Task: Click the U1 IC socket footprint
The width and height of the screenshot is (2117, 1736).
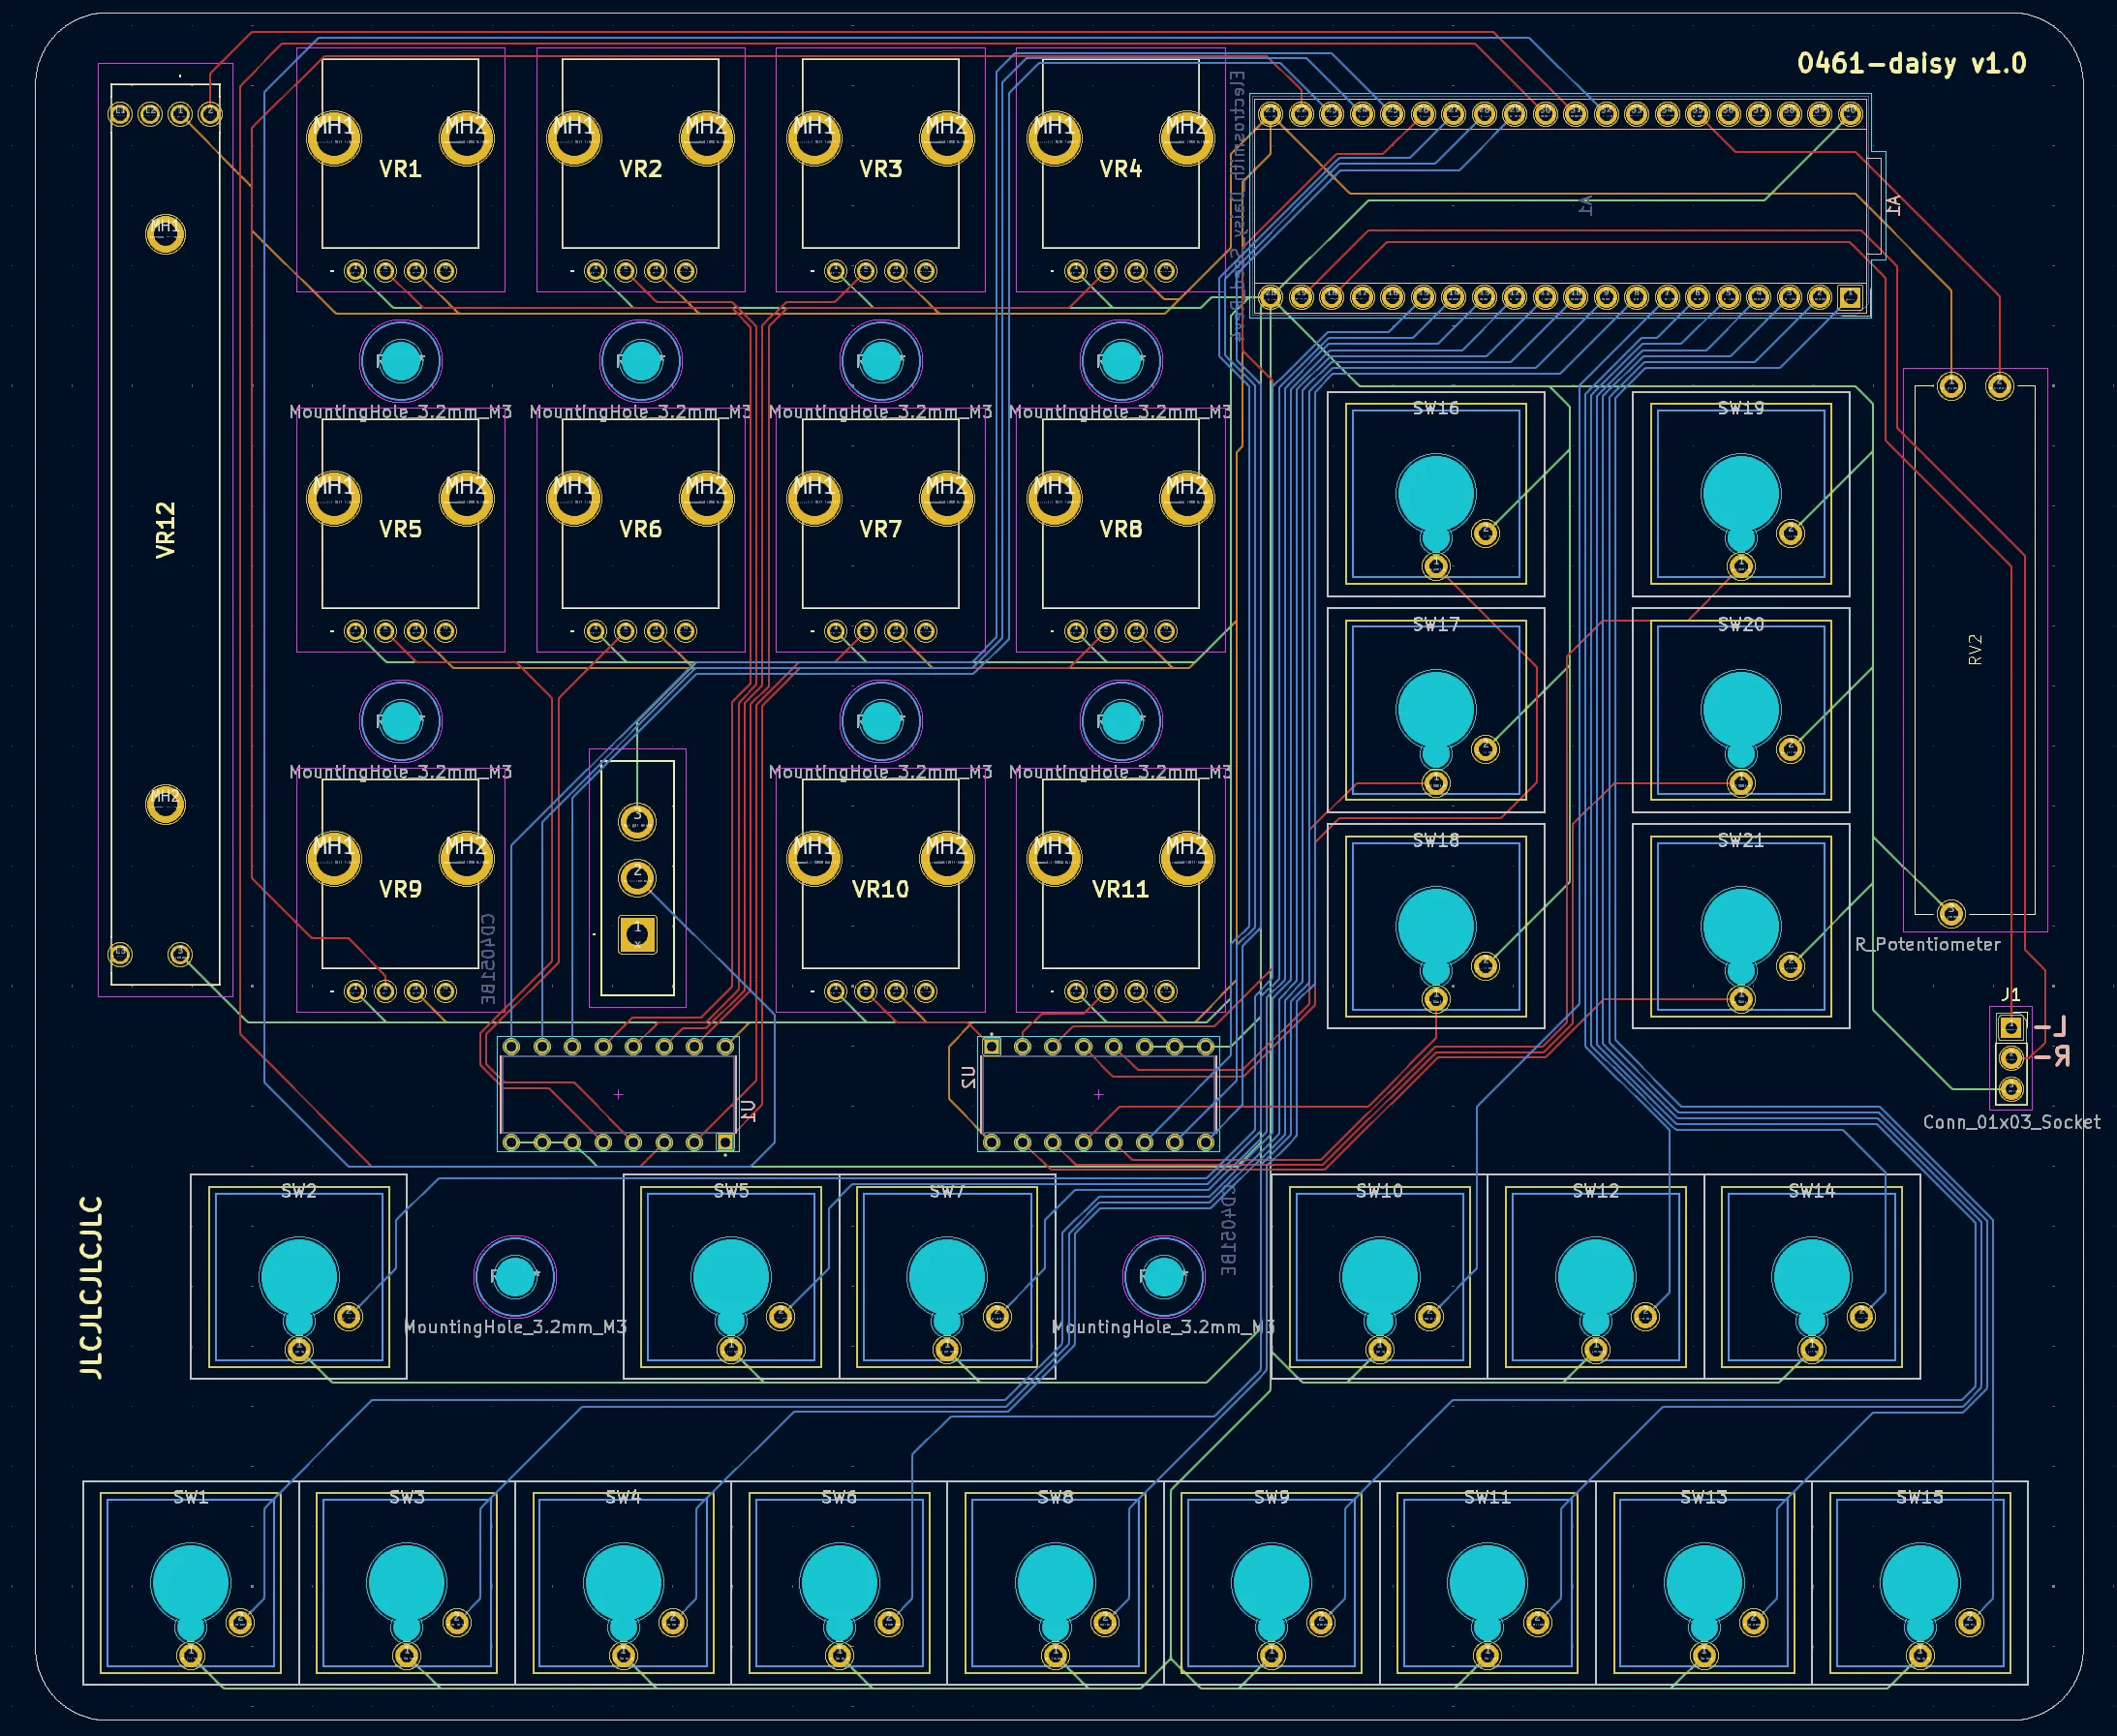Action: [618, 1095]
